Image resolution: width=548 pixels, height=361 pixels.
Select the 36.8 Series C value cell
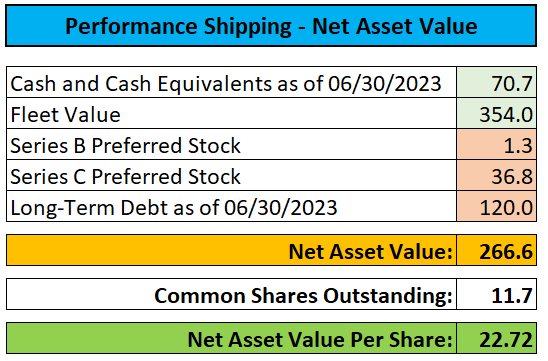tap(496, 175)
